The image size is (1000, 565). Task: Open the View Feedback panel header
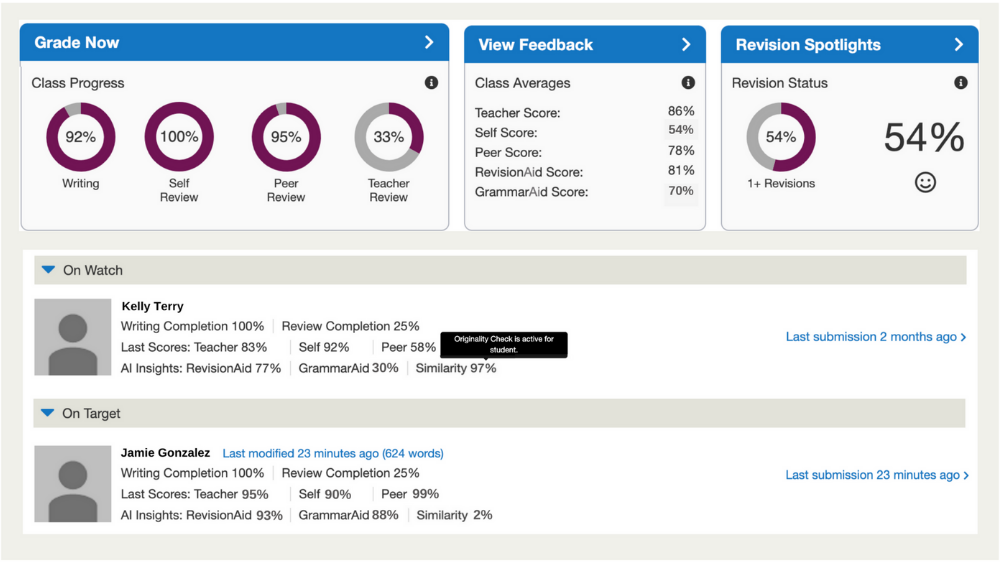click(x=585, y=45)
